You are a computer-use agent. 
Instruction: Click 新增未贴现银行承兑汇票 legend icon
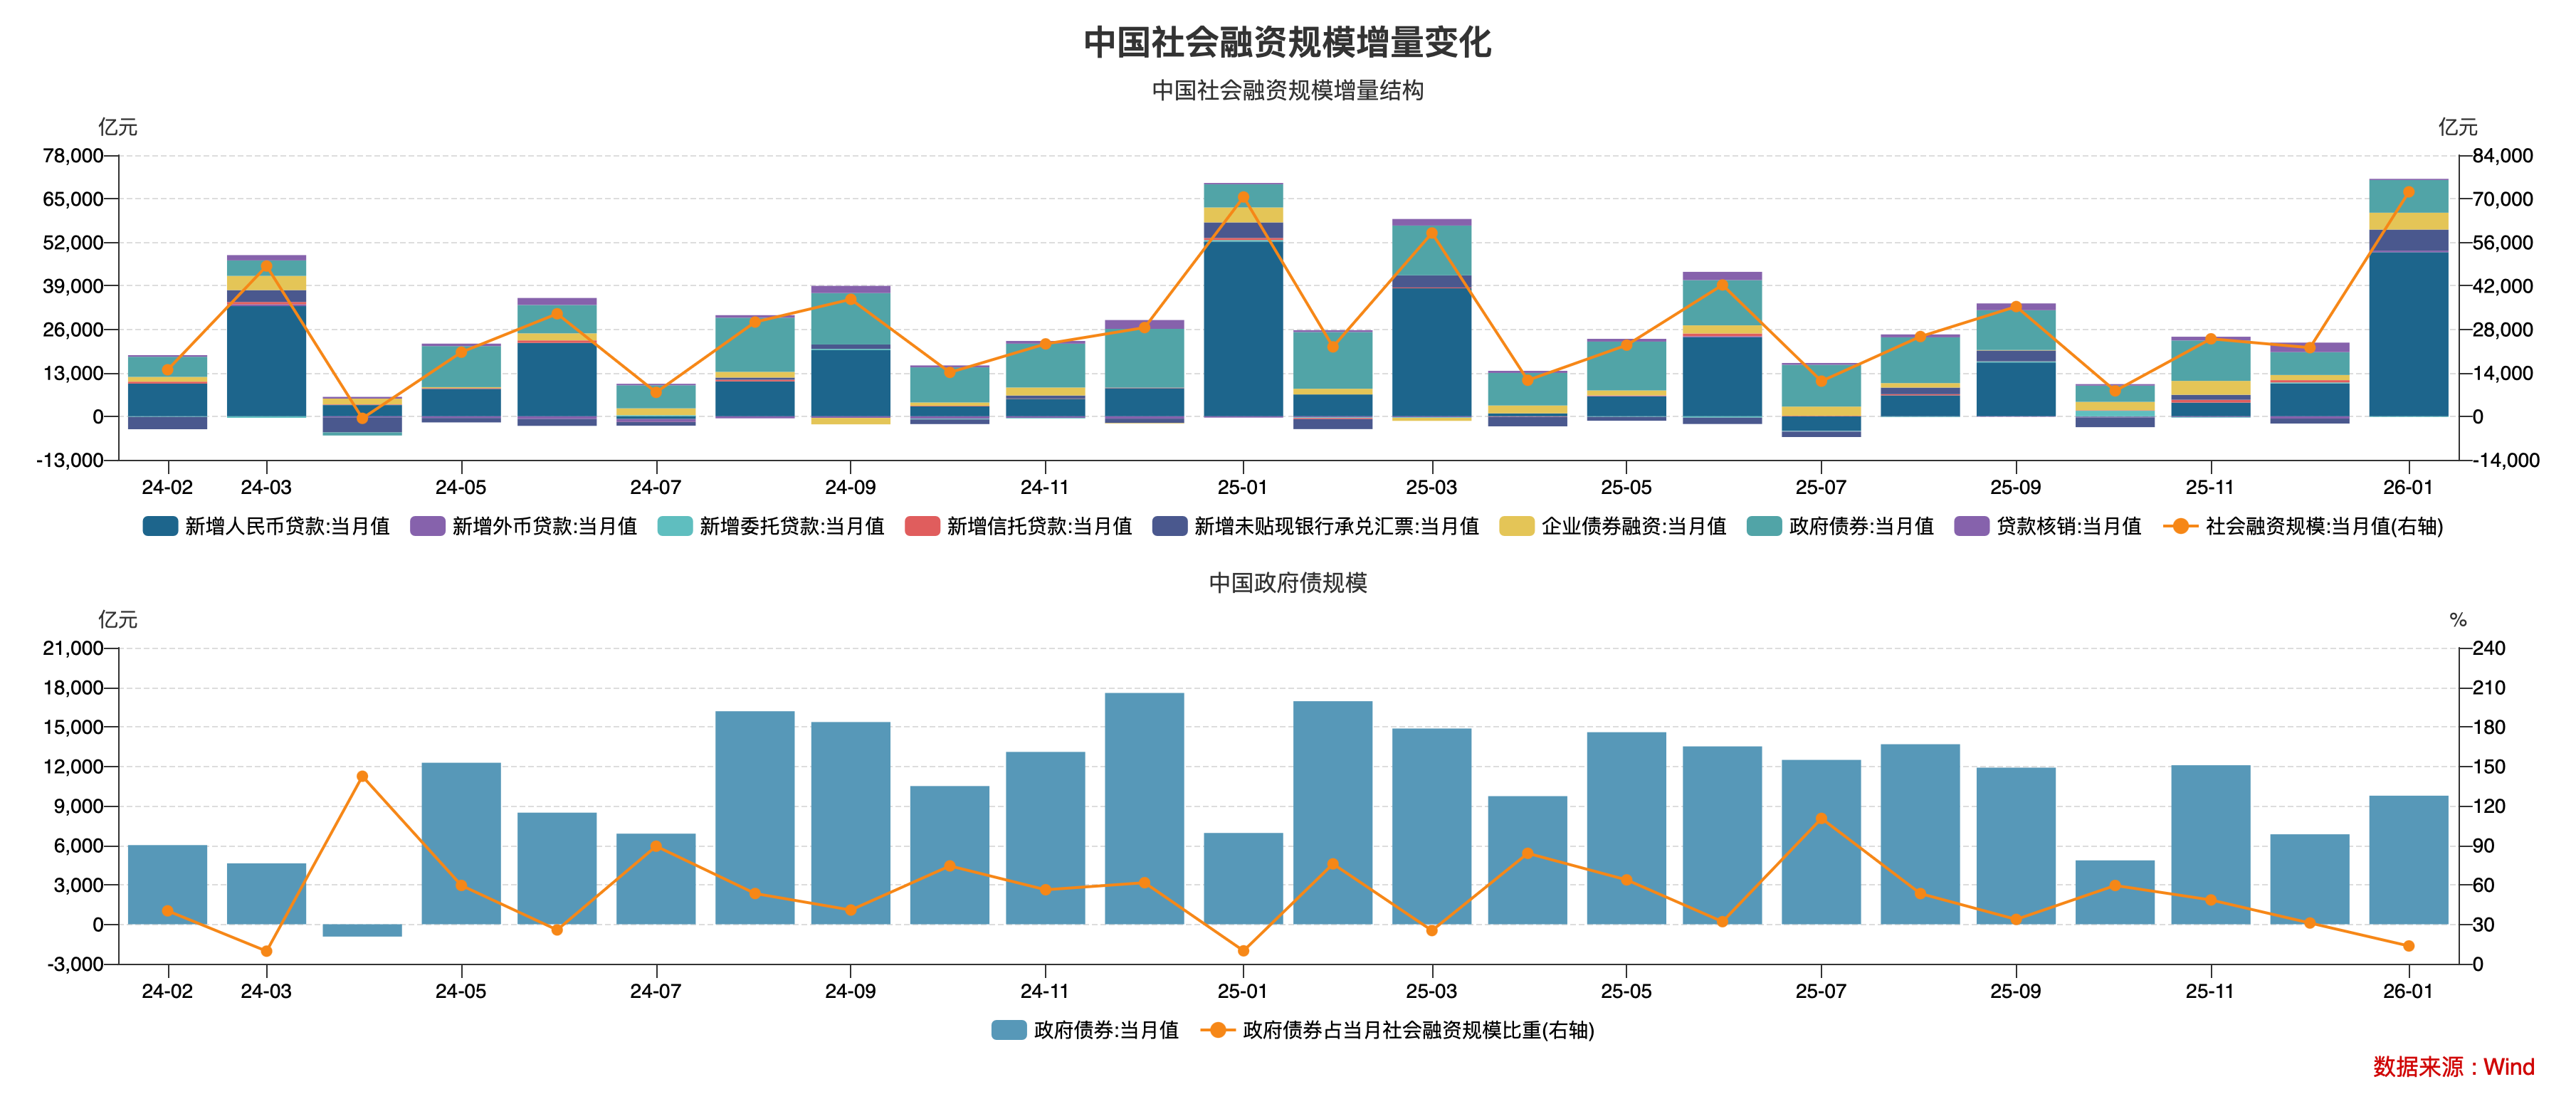pos(1169,526)
